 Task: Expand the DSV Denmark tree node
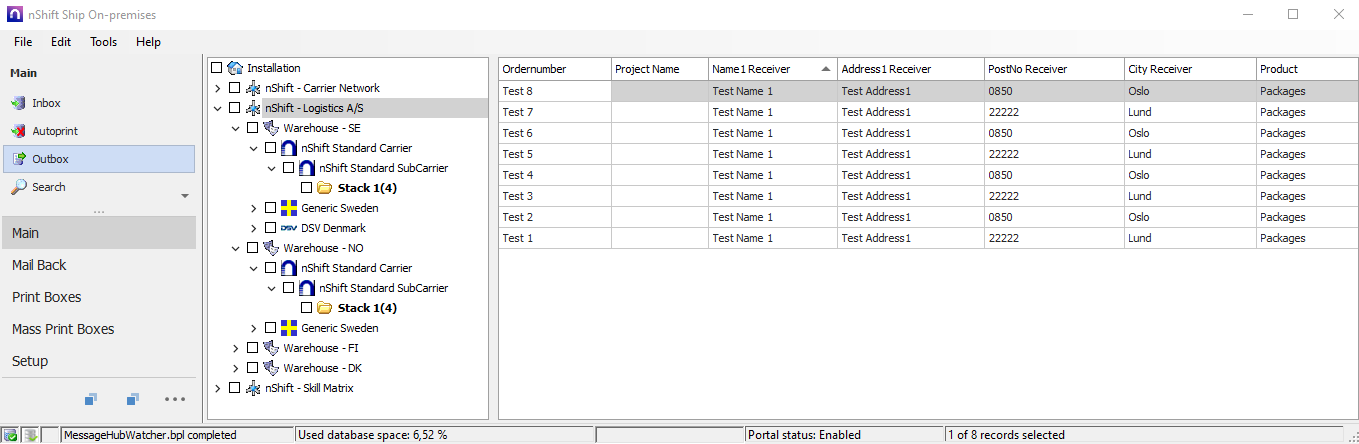[253, 228]
